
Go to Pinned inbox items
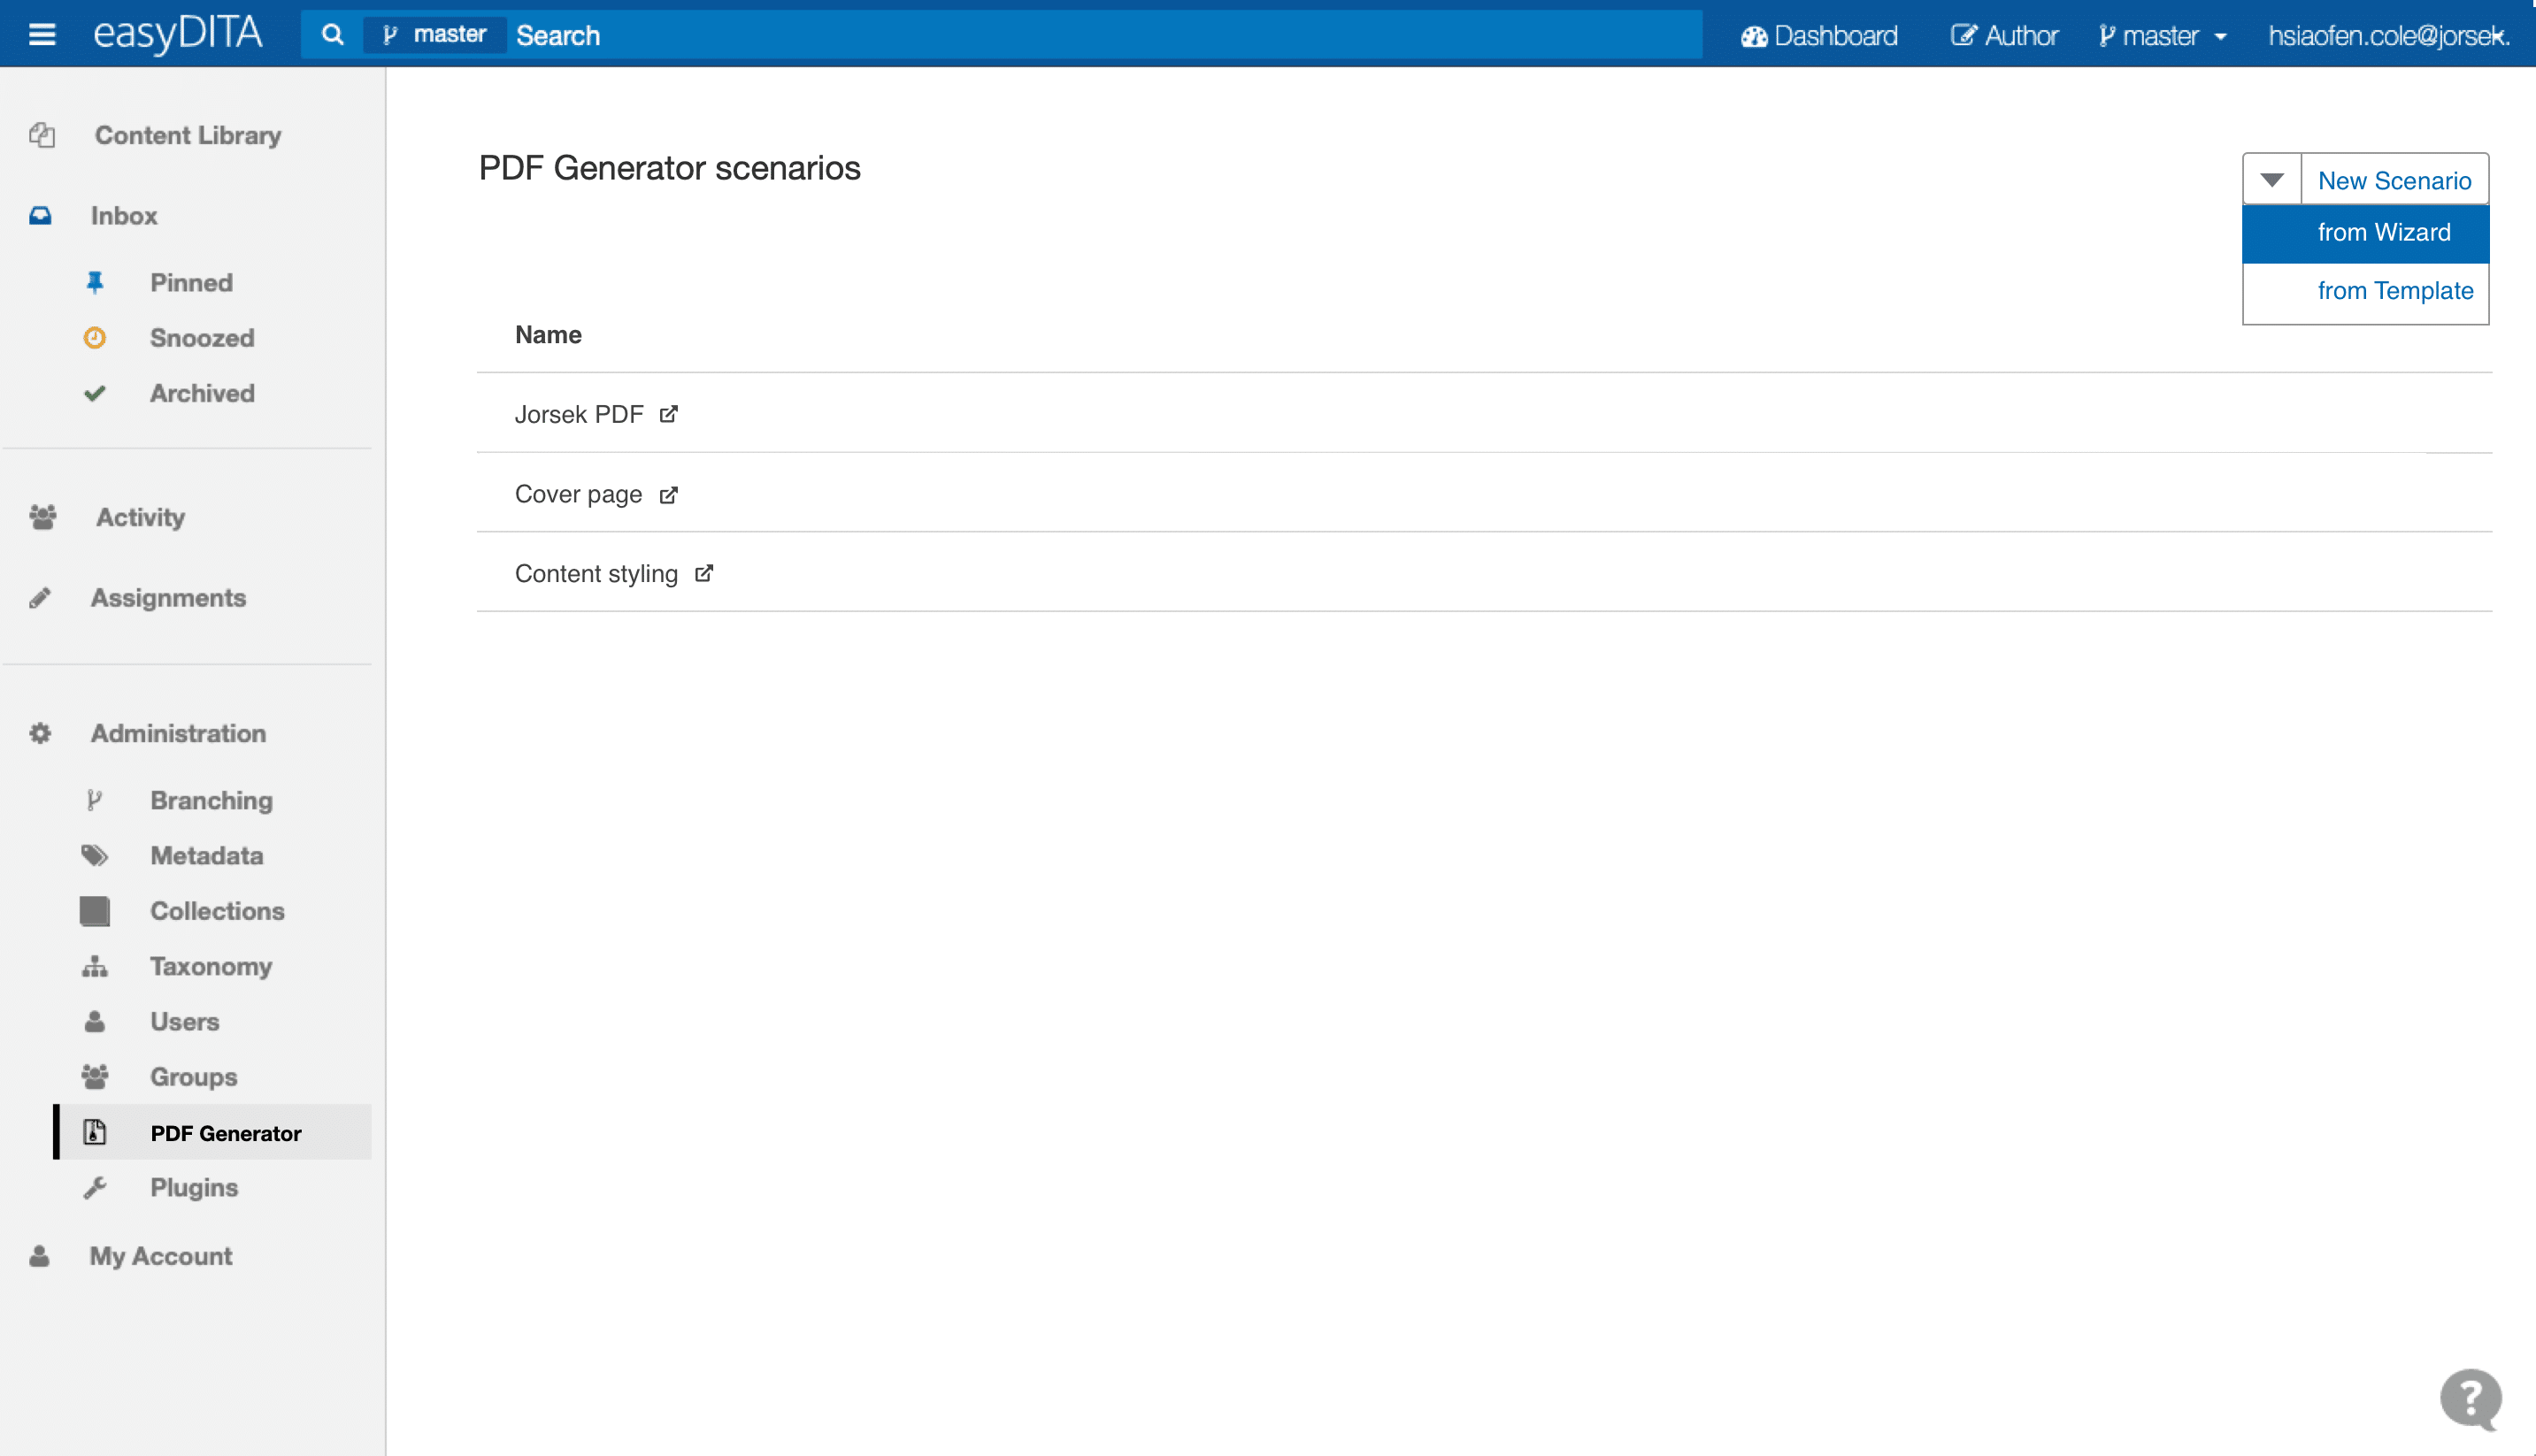[x=191, y=283]
